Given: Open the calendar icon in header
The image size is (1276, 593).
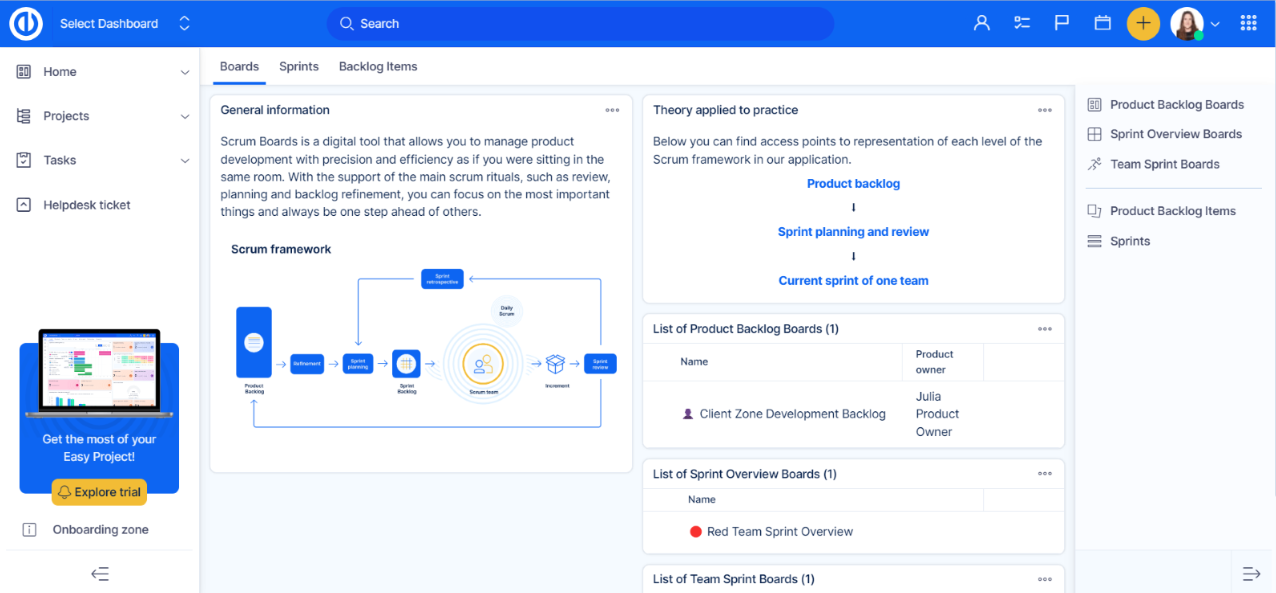Looking at the screenshot, I should pos(1102,23).
